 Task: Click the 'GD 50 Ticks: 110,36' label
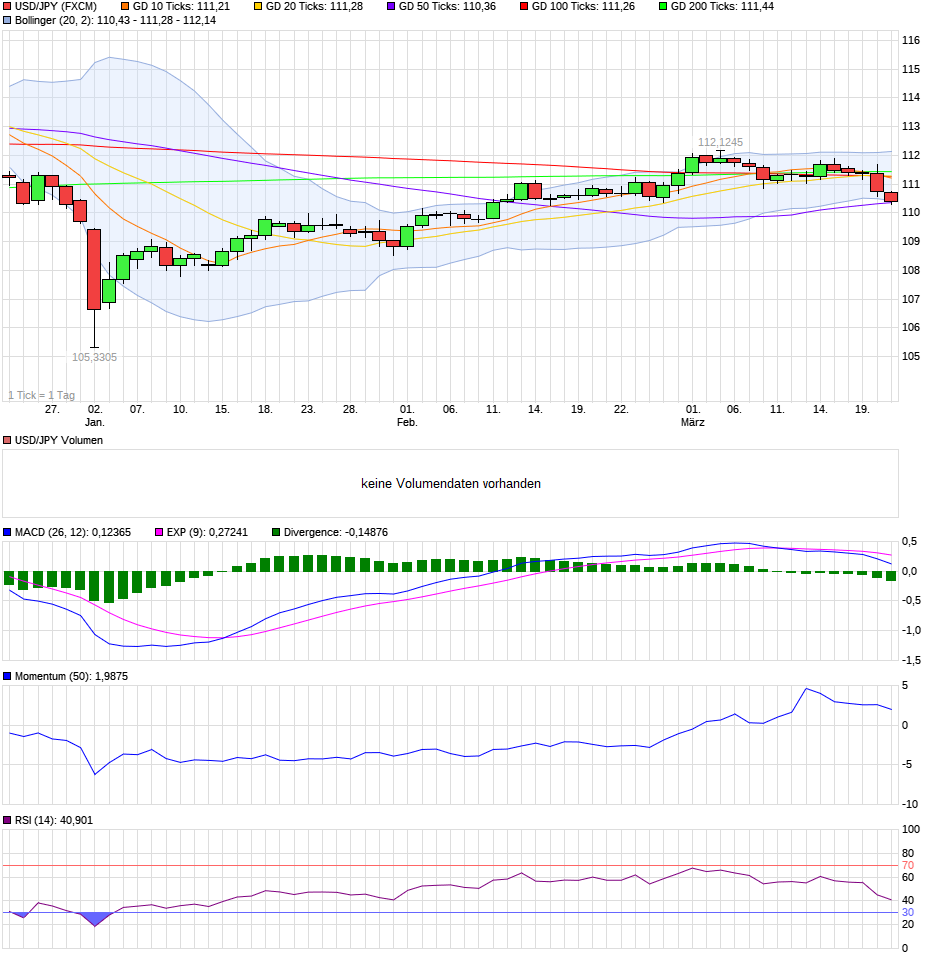(x=448, y=7)
